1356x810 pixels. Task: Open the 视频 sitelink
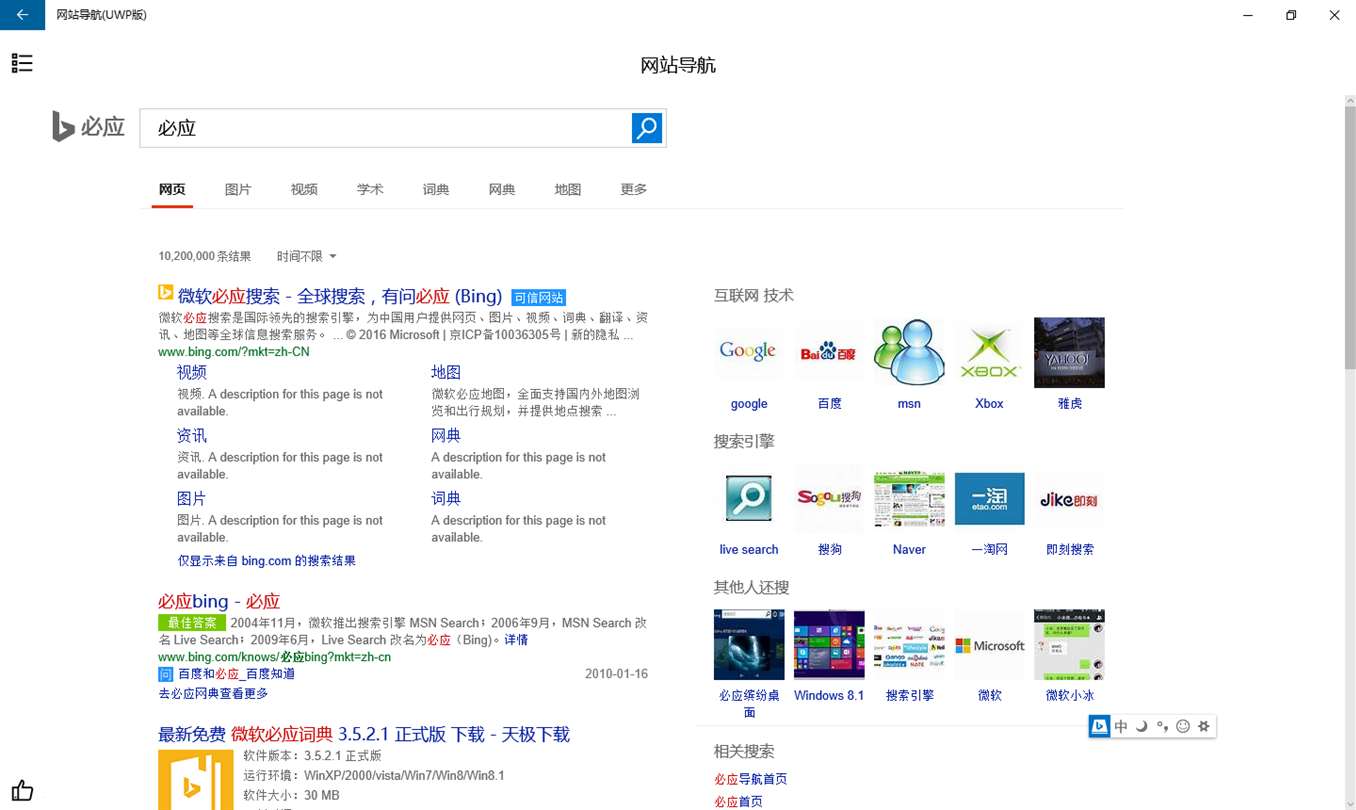pos(192,372)
